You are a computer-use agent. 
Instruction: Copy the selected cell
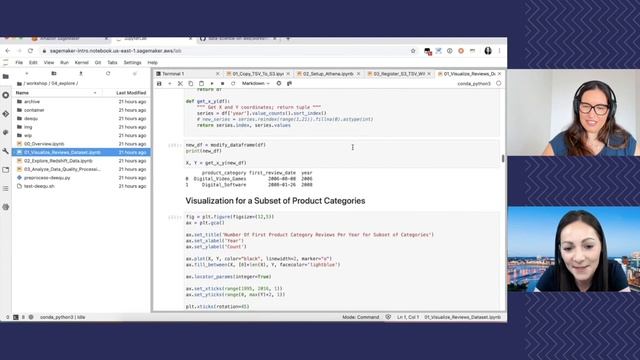pyautogui.click(x=191, y=84)
